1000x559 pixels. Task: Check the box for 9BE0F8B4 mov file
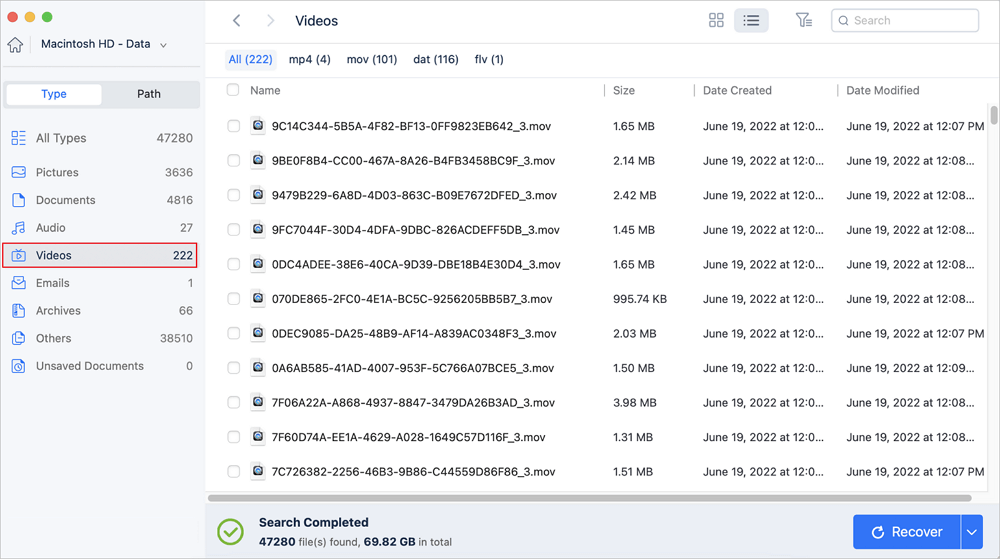(x=233, y=161)
